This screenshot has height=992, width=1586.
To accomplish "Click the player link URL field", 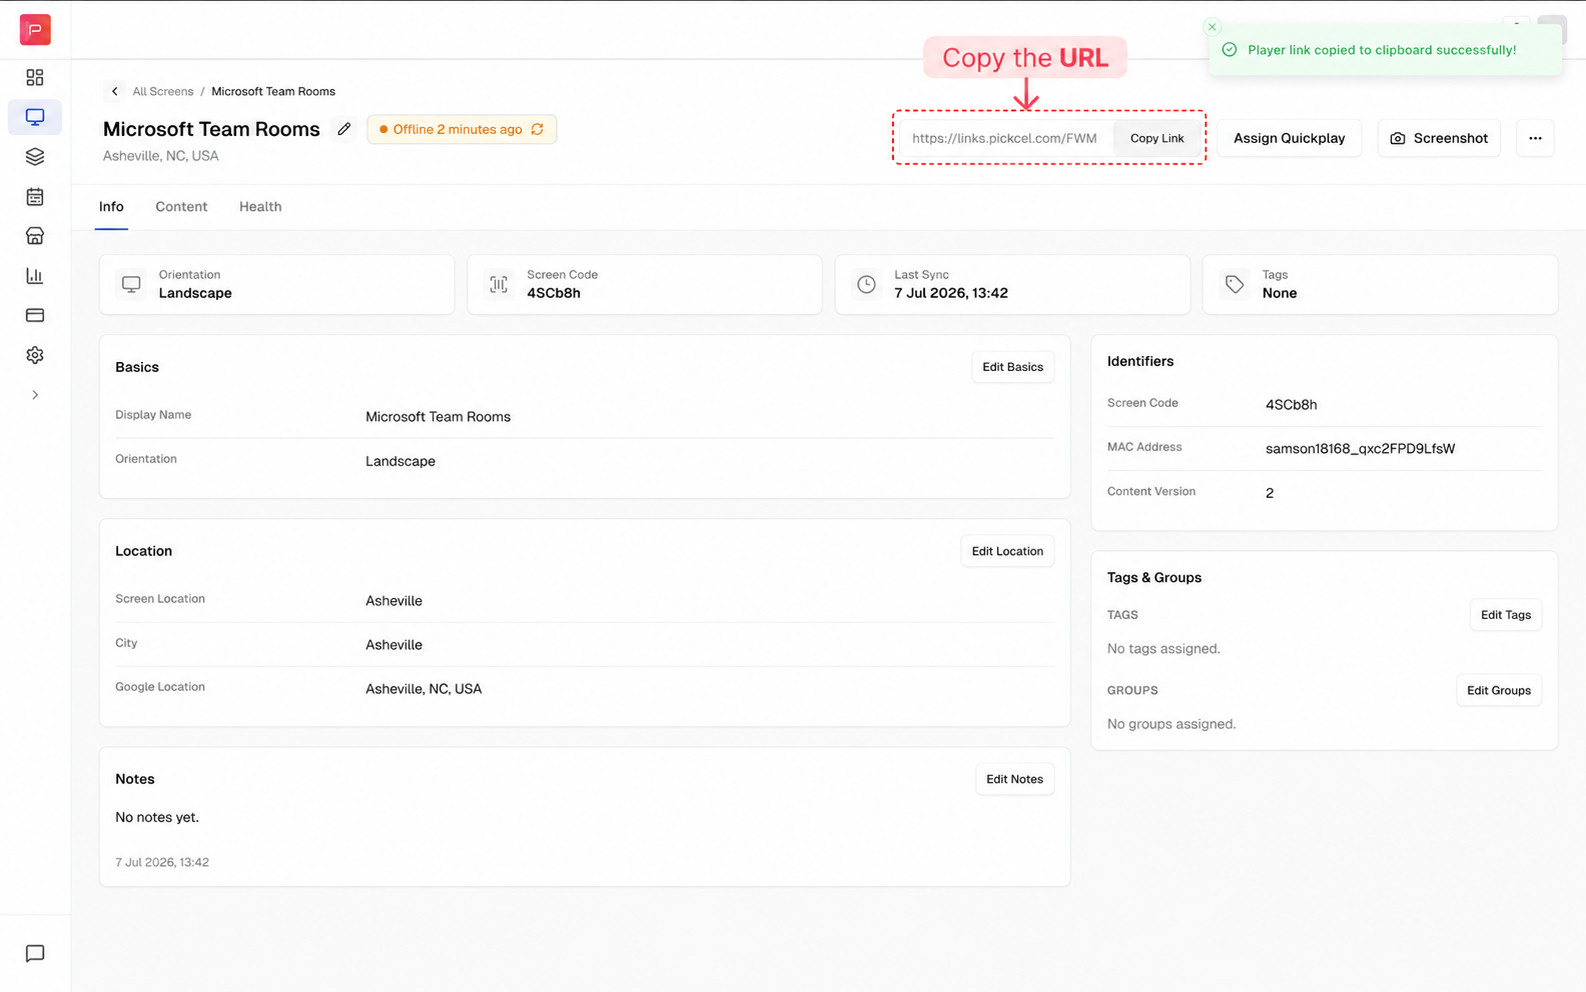I will [x=1006, y=138].
